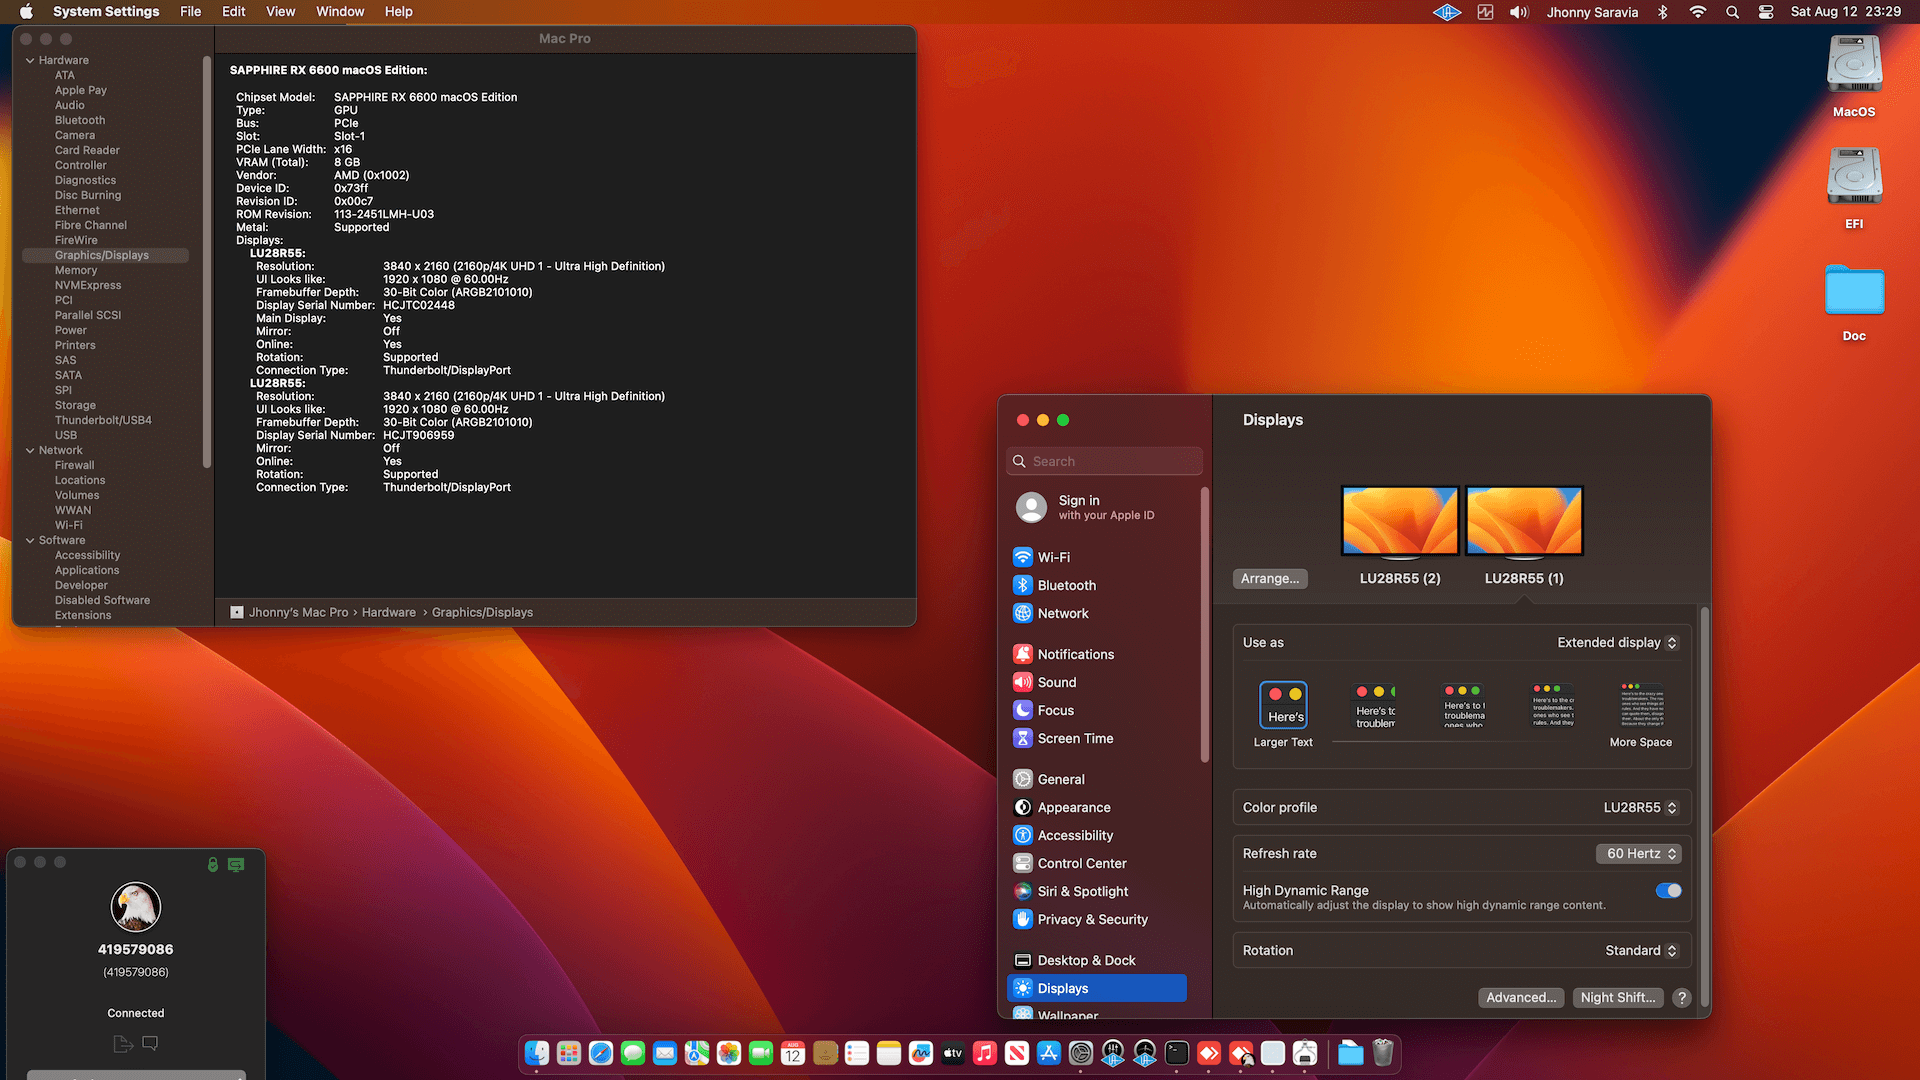Select the EFI drive on the desktop

(1854, 188)
